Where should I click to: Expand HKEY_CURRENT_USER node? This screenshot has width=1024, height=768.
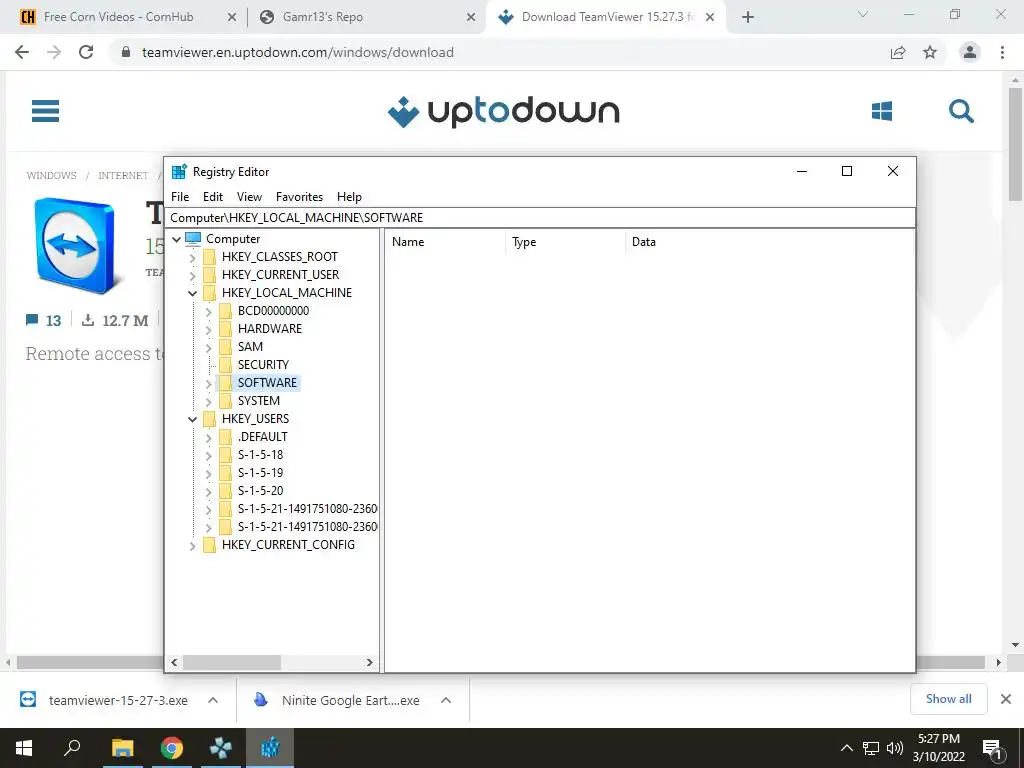(193, 276)
